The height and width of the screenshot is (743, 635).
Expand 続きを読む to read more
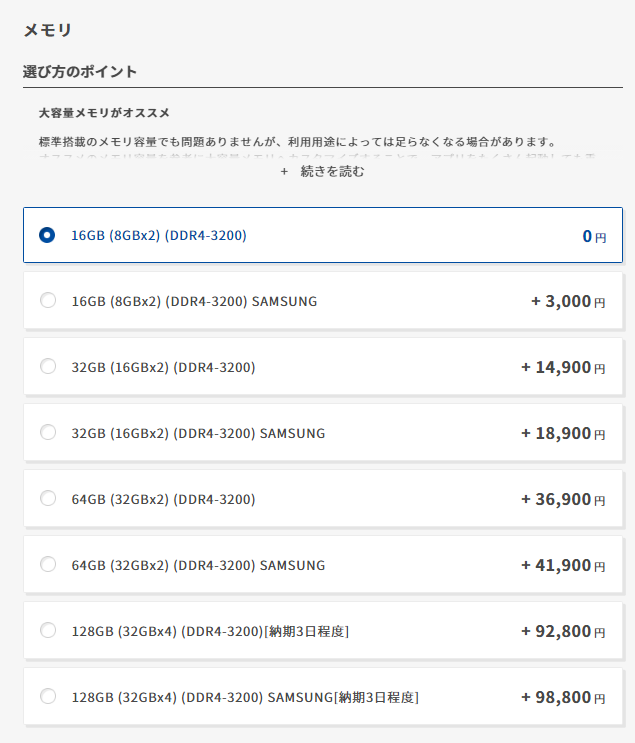click(332, 172)
